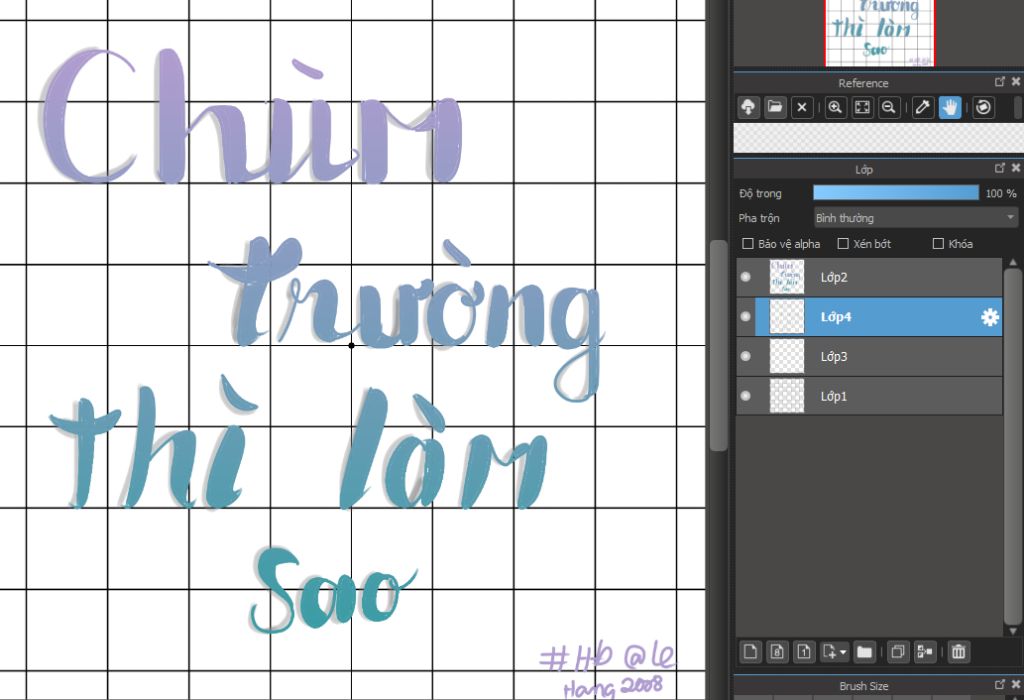
Task: Undock the Lớp layer panel
Action: pos(1000,168)
